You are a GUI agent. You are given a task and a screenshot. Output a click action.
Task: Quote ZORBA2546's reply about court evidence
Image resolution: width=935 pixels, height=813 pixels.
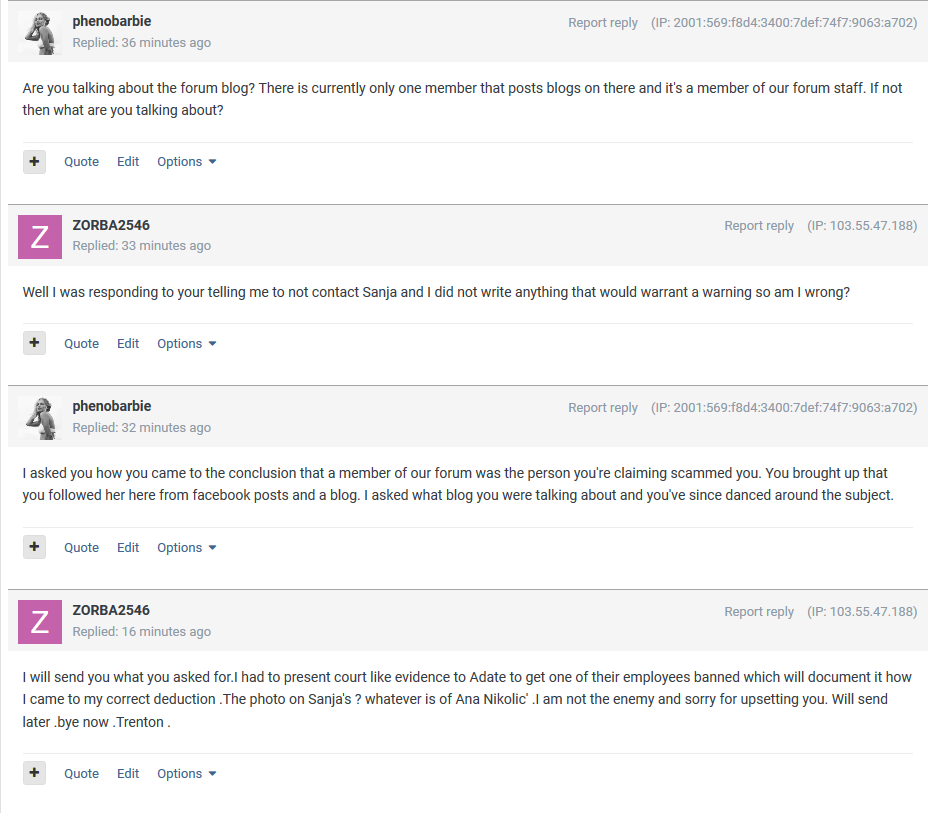click(x=82, y=774)
